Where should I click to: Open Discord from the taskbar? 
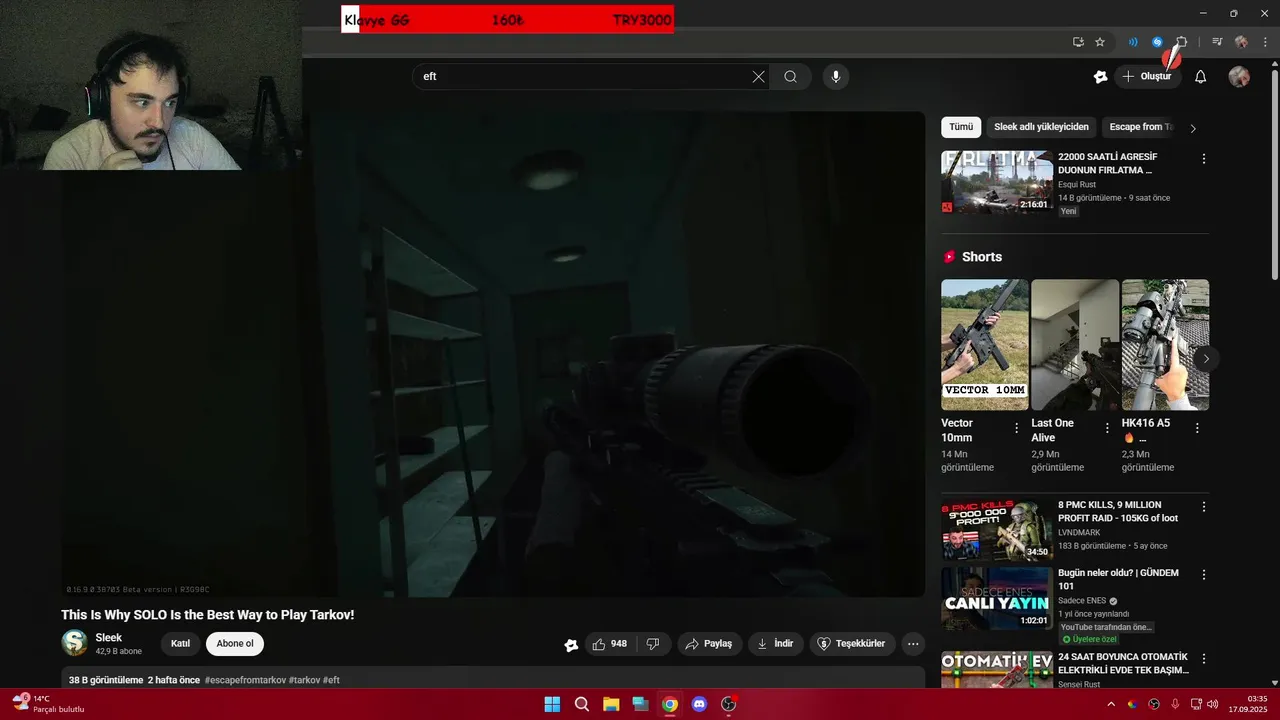(x=699, y=704)
